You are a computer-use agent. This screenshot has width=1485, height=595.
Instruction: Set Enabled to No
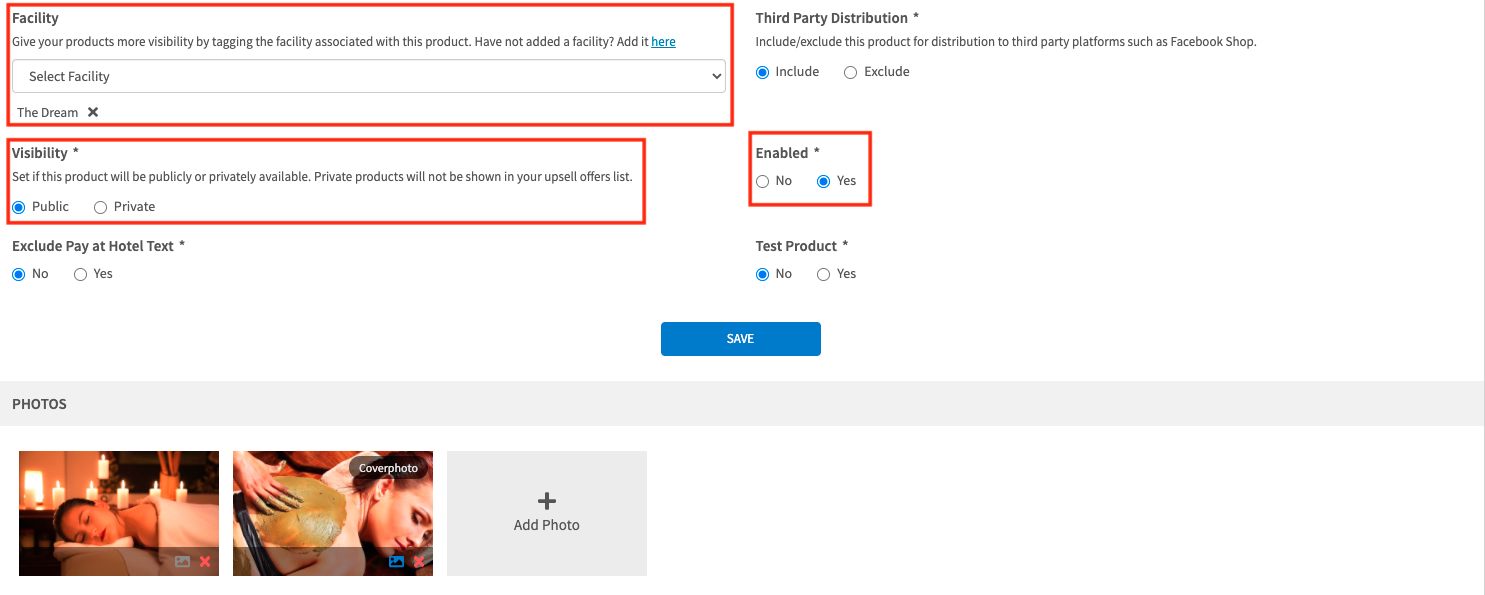click(x=763, y=181)
